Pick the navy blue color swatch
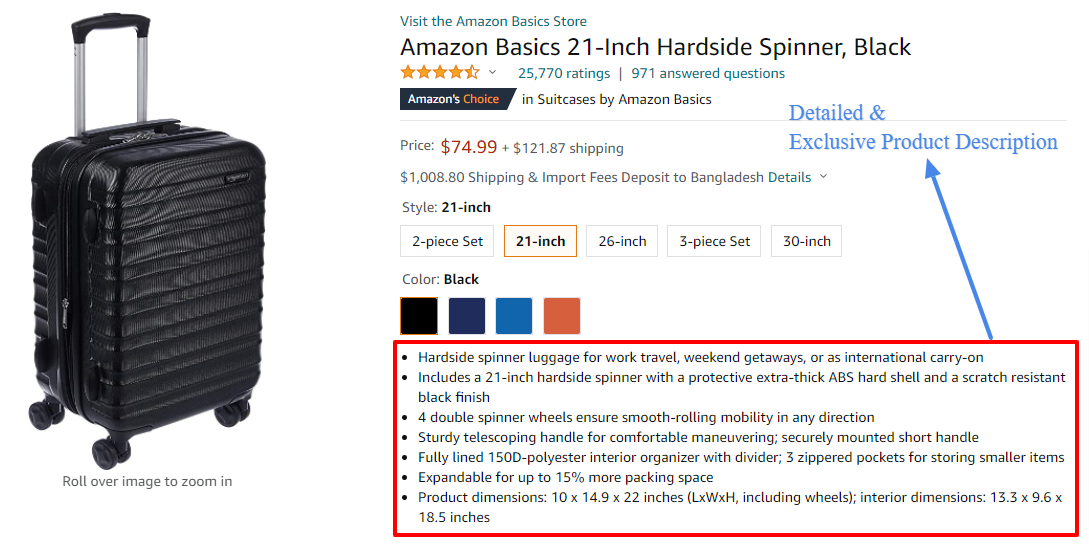Screen dimensions: 1089x548 click(x=467, y=316)
